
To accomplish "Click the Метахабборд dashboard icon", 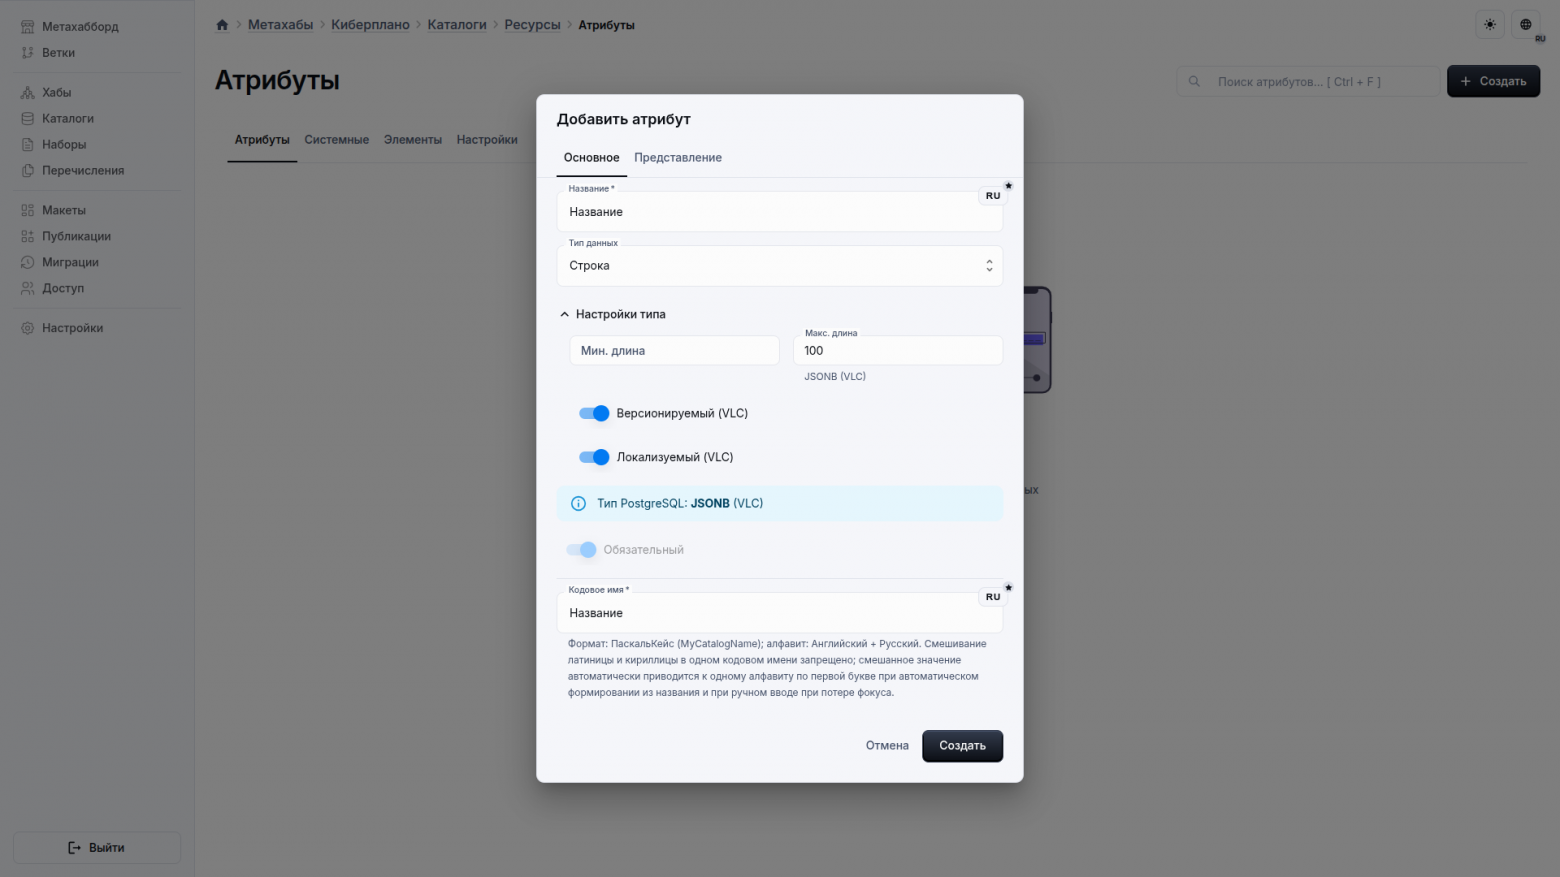I will (28, 27).
